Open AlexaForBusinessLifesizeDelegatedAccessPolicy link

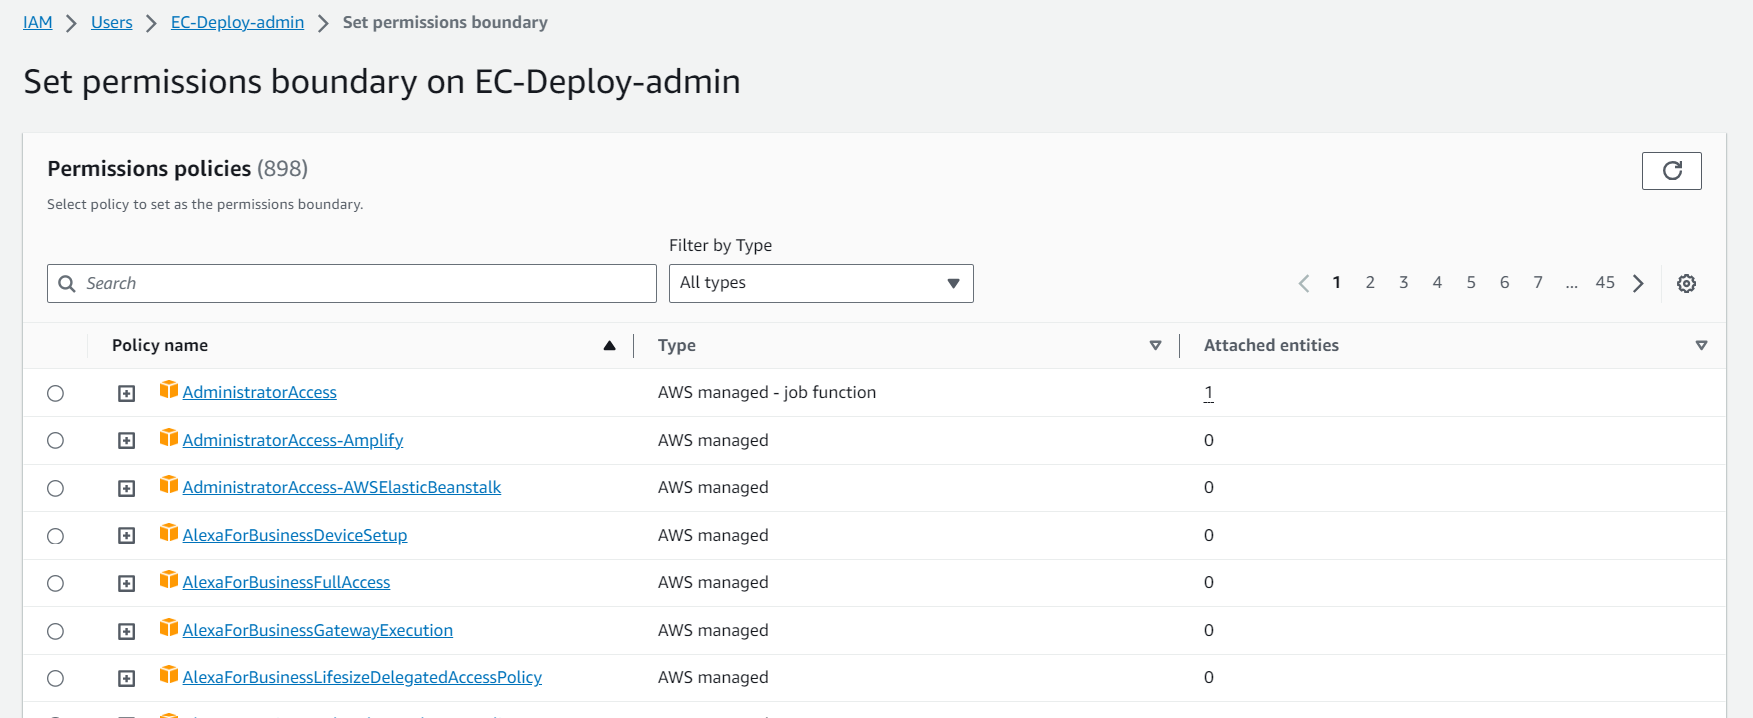[x=362, y=677]
